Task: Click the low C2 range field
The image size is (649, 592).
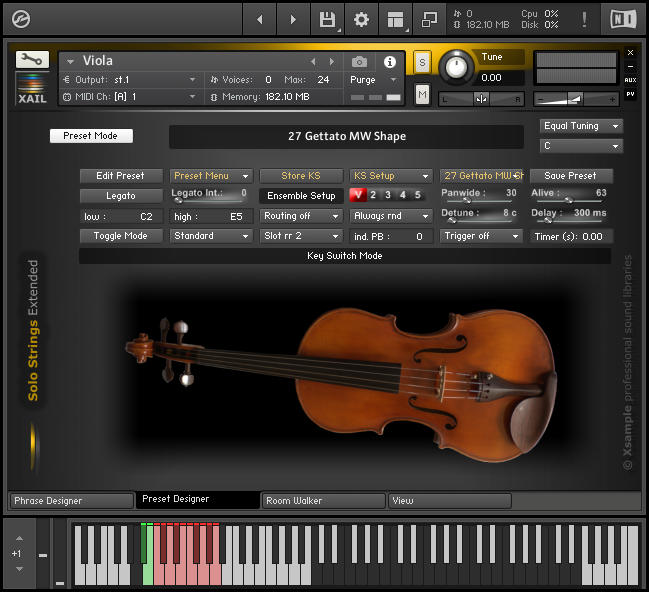Action: click(121, 216)
